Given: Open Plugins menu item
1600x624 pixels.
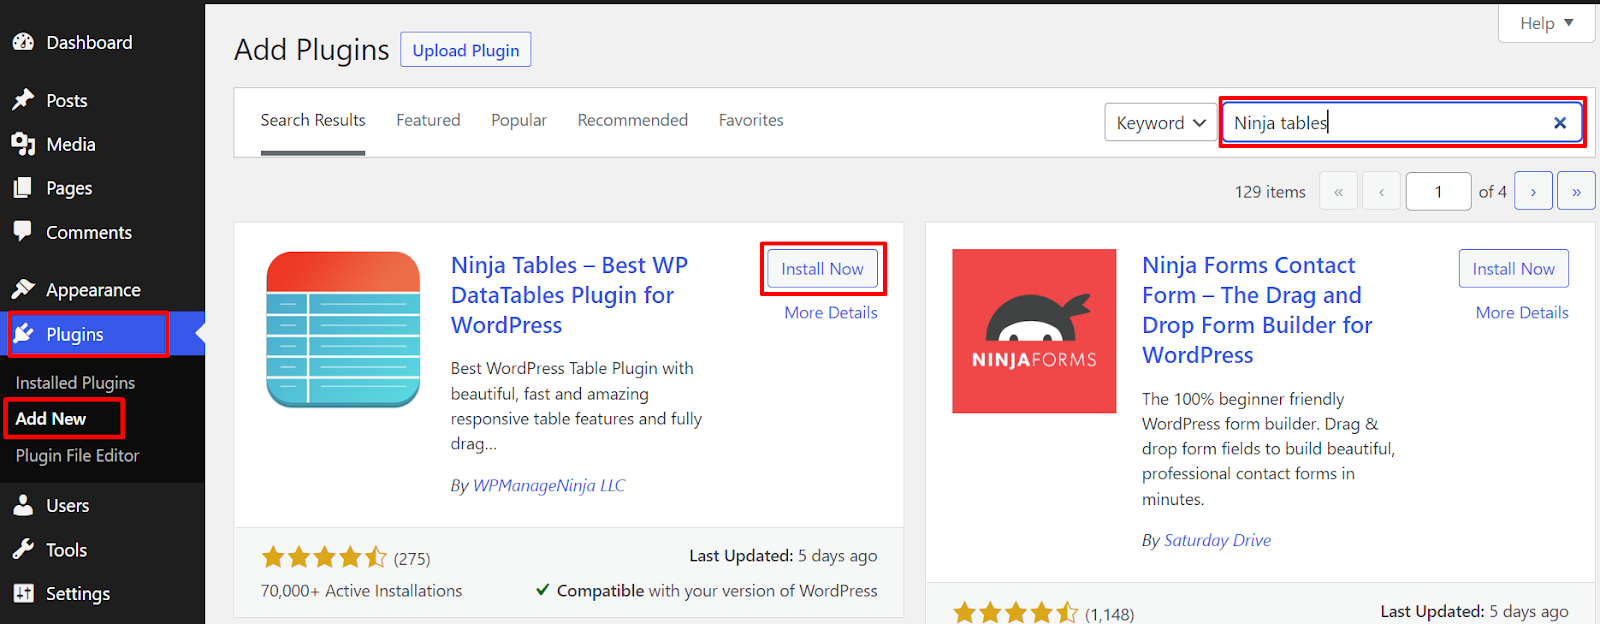Looking at the screenshot, I should point(102,334).
